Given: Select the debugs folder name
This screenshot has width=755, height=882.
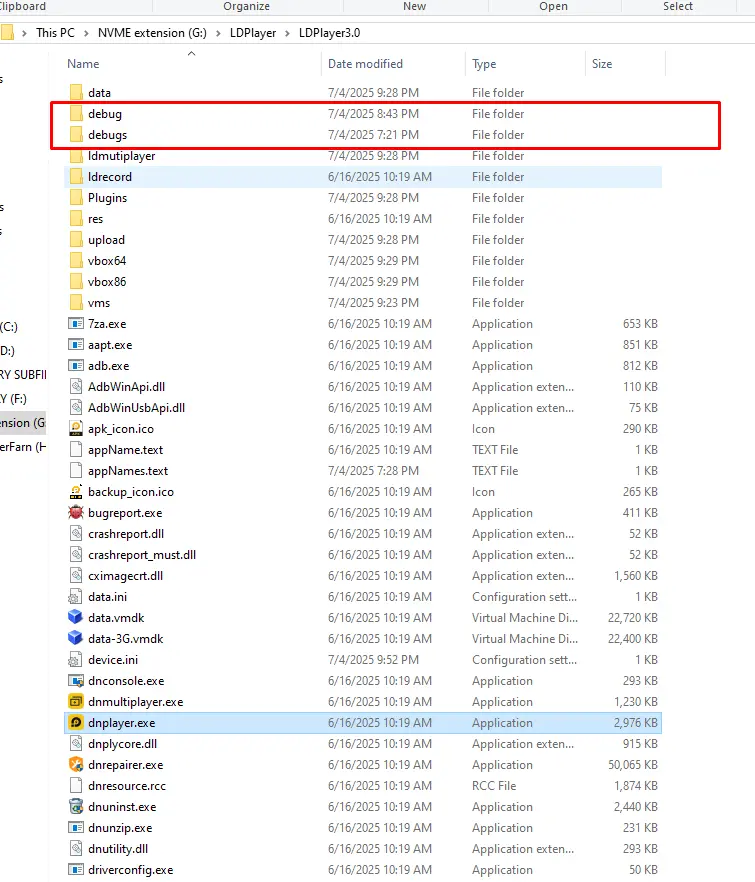Looking at the screenshot, I should 107,134.
